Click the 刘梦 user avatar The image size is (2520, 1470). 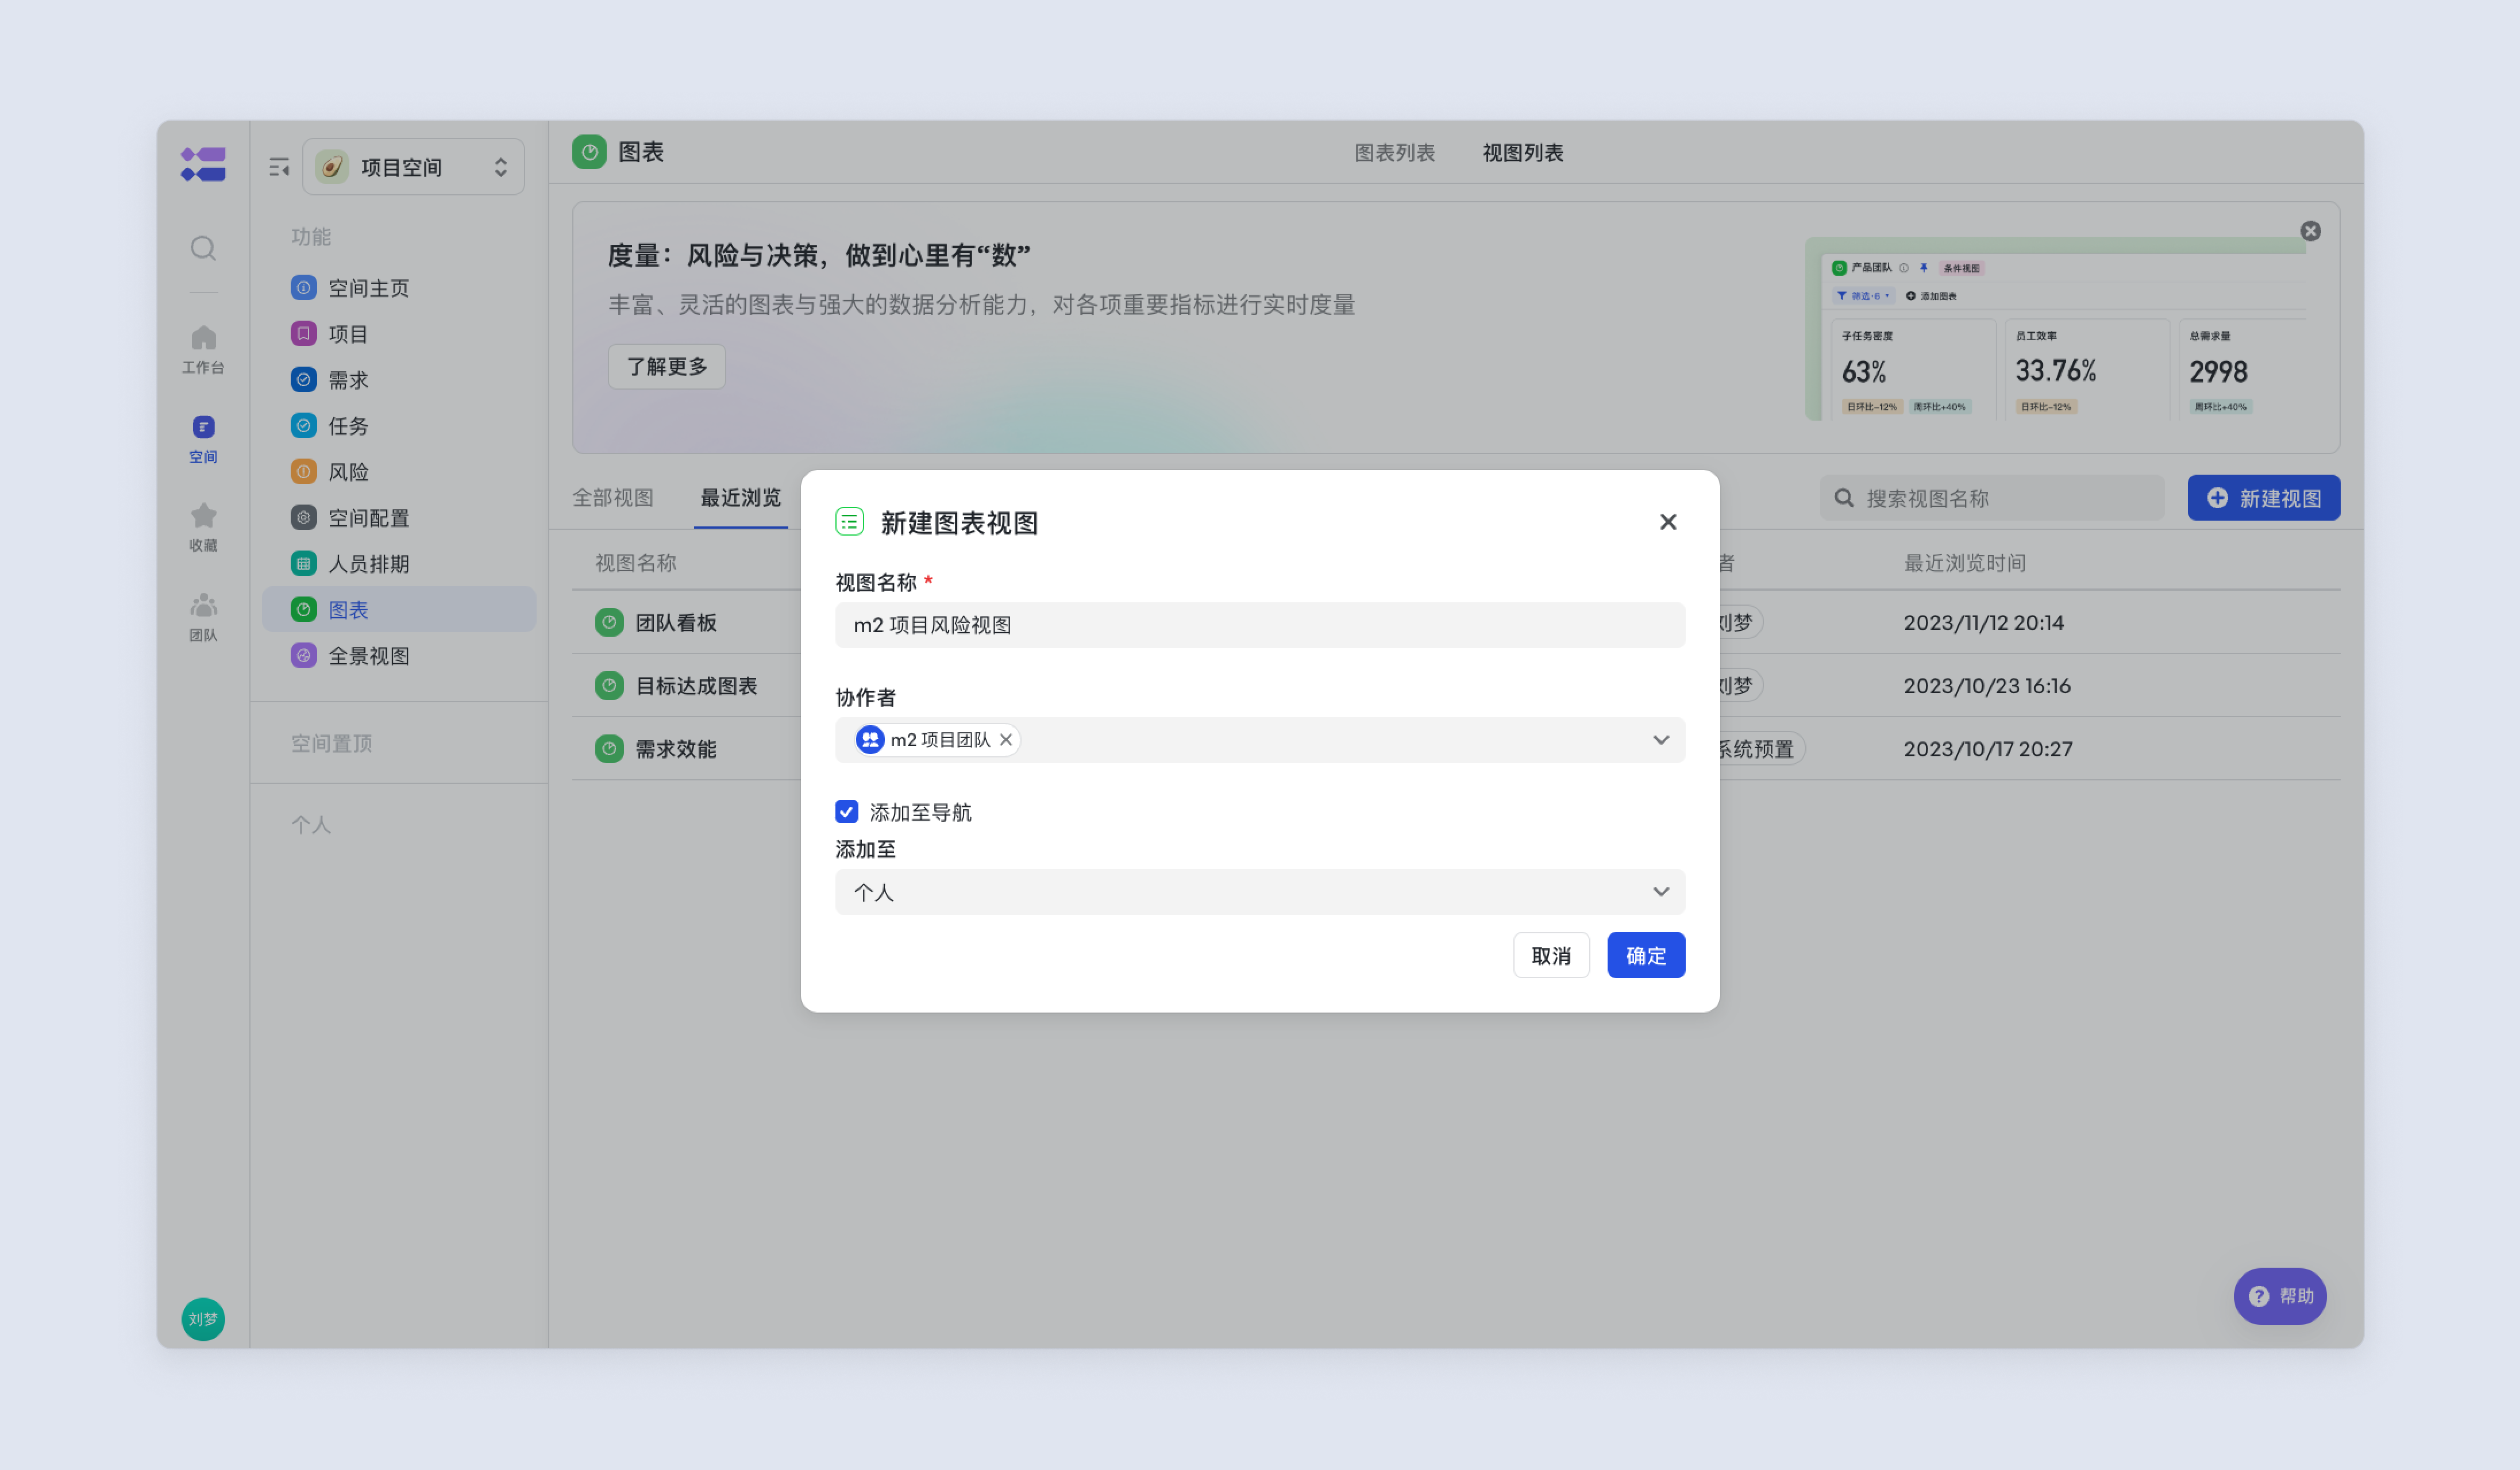[x=203, y=1319]
